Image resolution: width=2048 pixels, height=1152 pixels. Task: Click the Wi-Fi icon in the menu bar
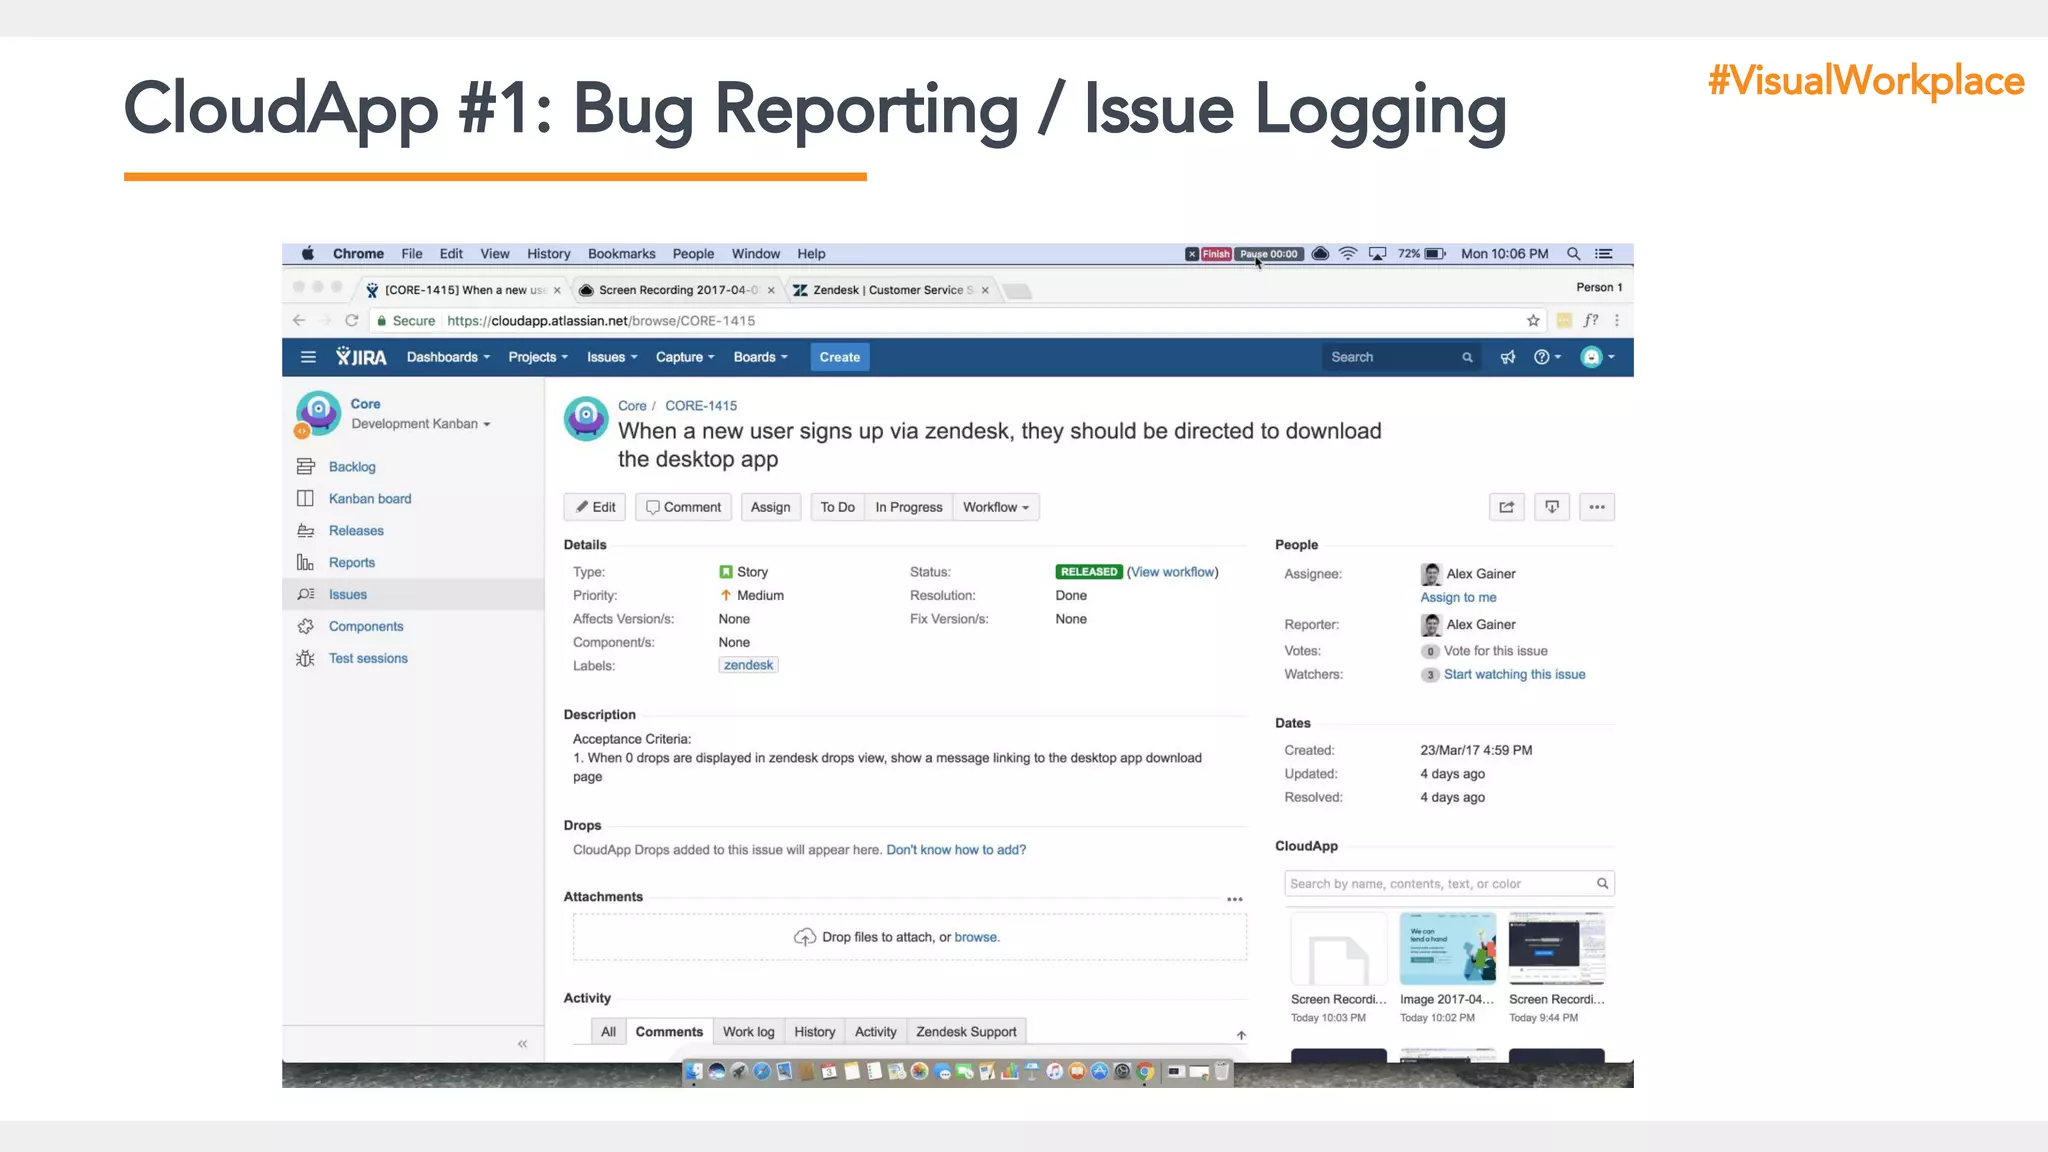1348,254
